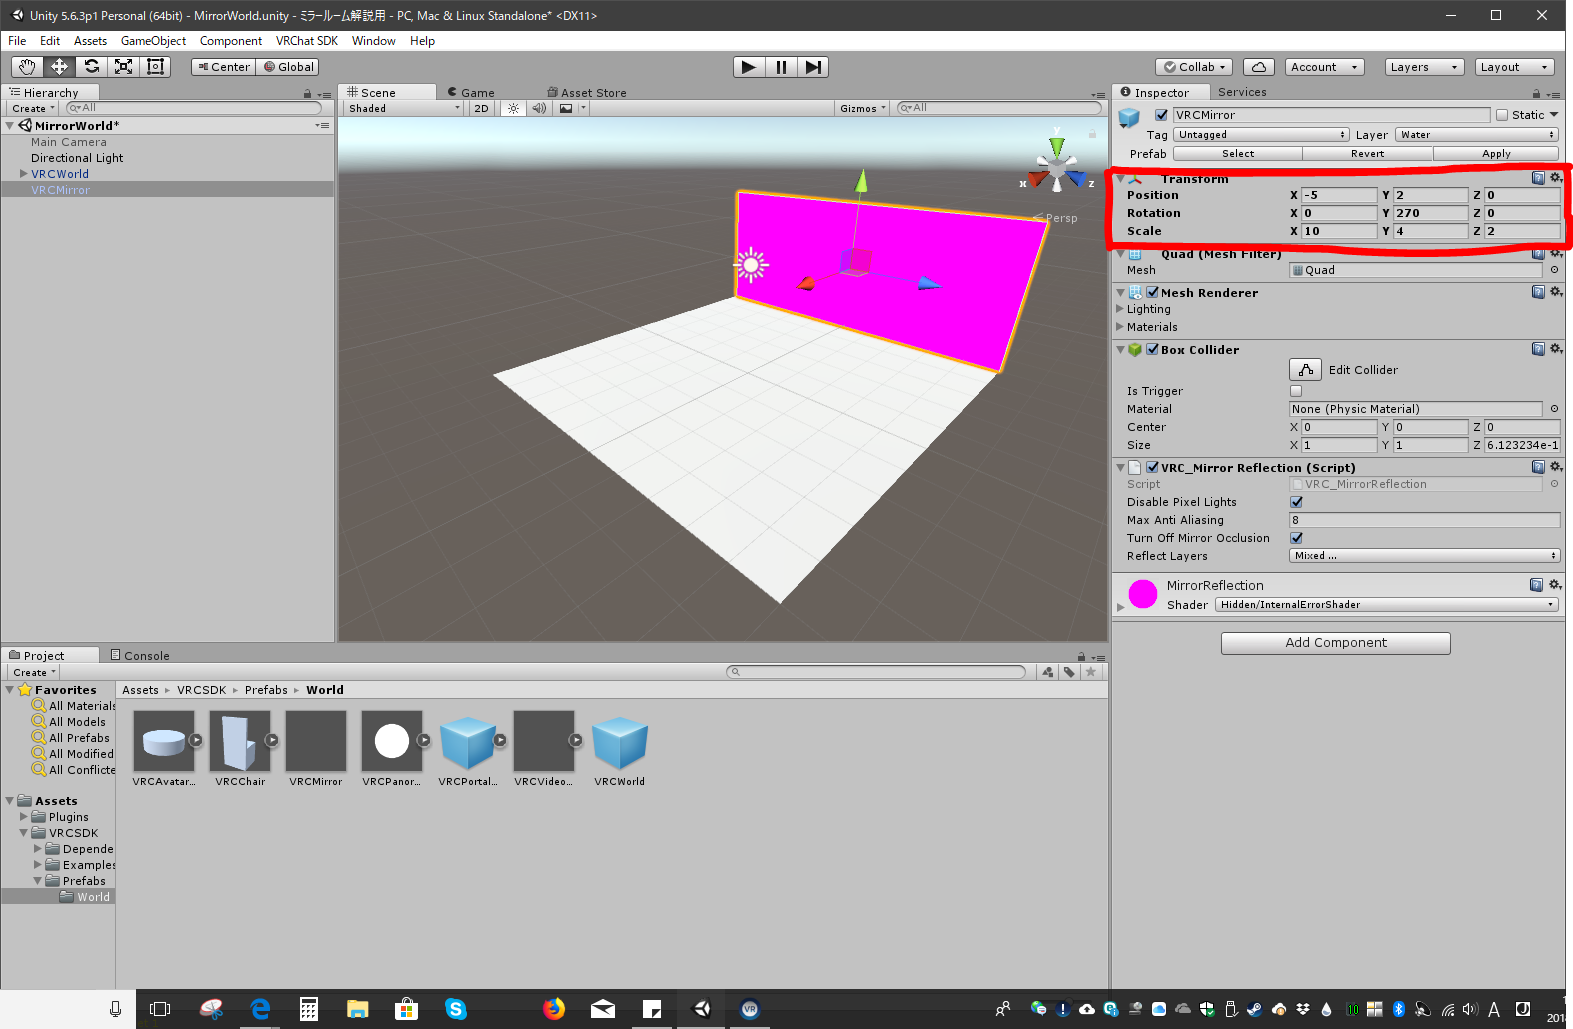Select the VRCWorld prefab in Project
This screenshot has width=1573, height=1029.
620,741
